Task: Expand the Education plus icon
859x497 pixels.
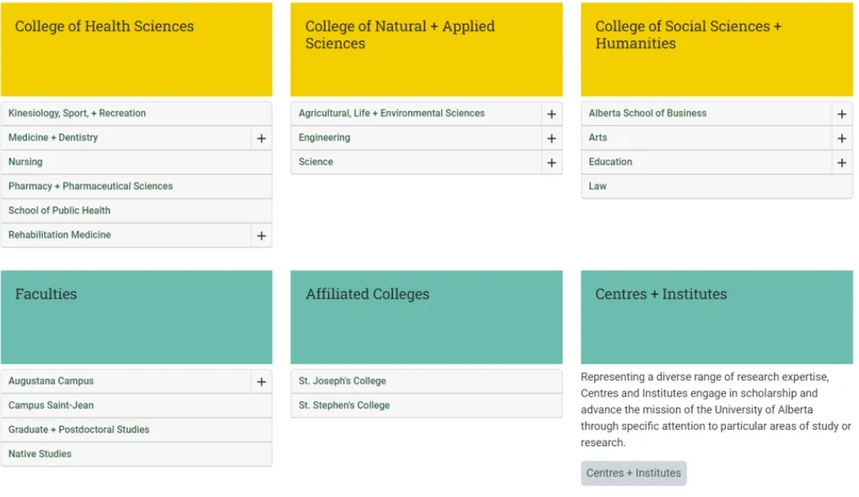Action: pos(842,162)
